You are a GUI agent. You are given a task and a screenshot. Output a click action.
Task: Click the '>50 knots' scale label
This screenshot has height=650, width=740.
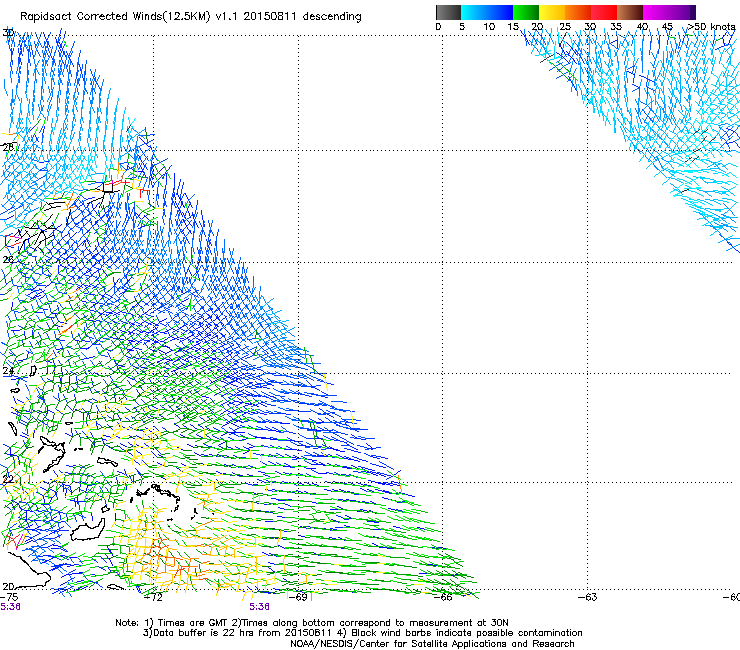pos(711,27)
